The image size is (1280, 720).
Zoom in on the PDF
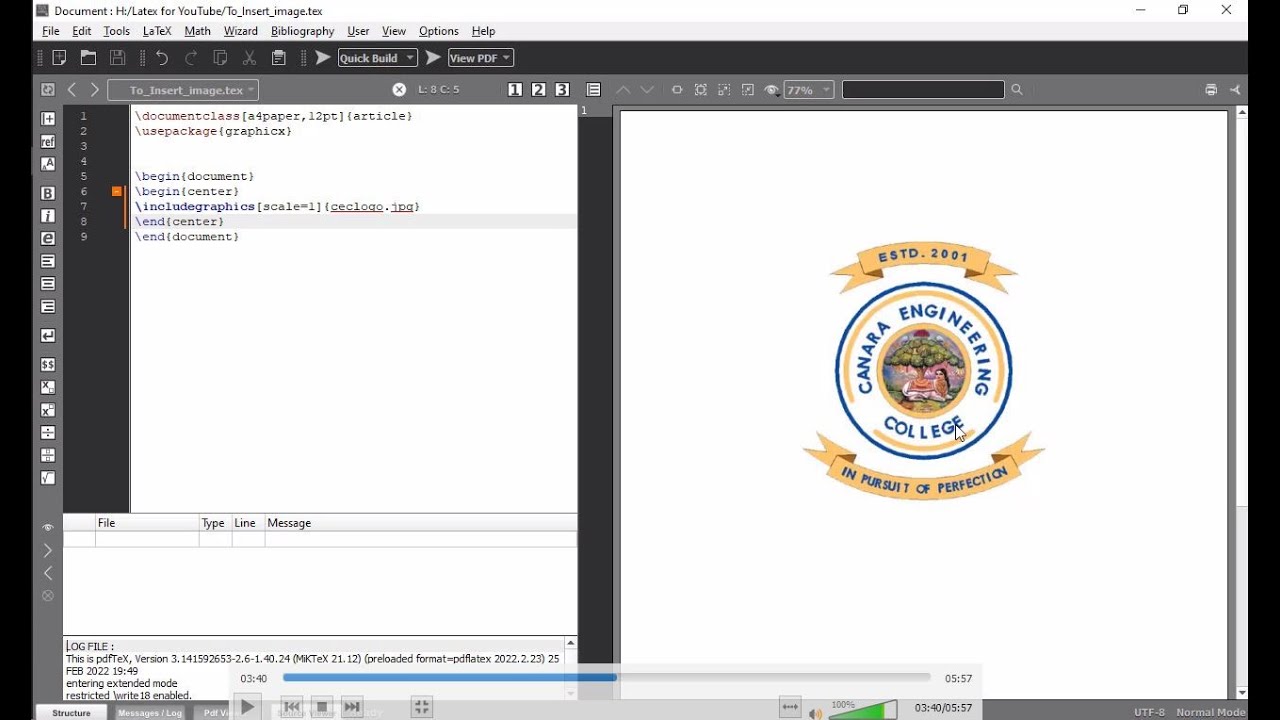pyautogui.click(x=724, y=90)
